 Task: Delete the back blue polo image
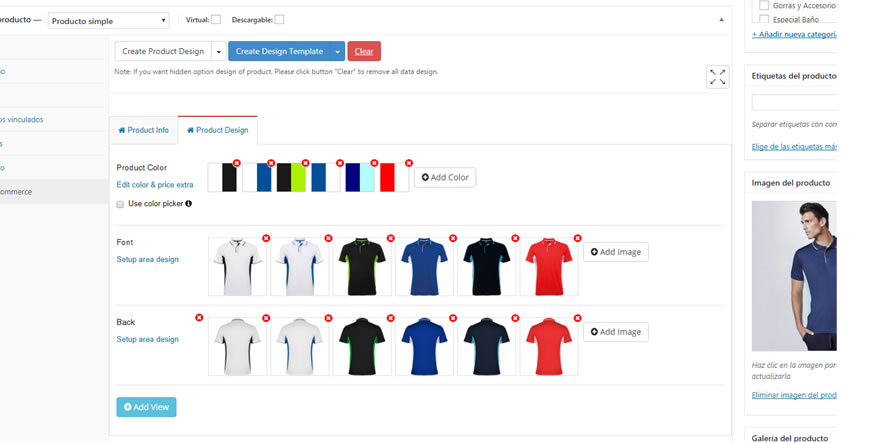coord(453,318)
